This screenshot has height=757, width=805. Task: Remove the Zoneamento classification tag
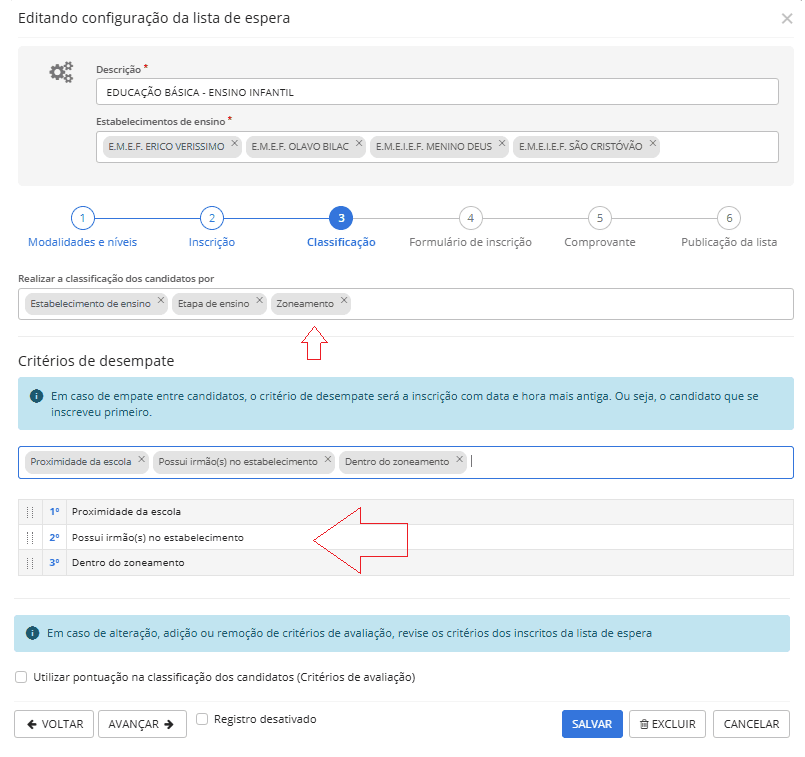tap(344, 301)
